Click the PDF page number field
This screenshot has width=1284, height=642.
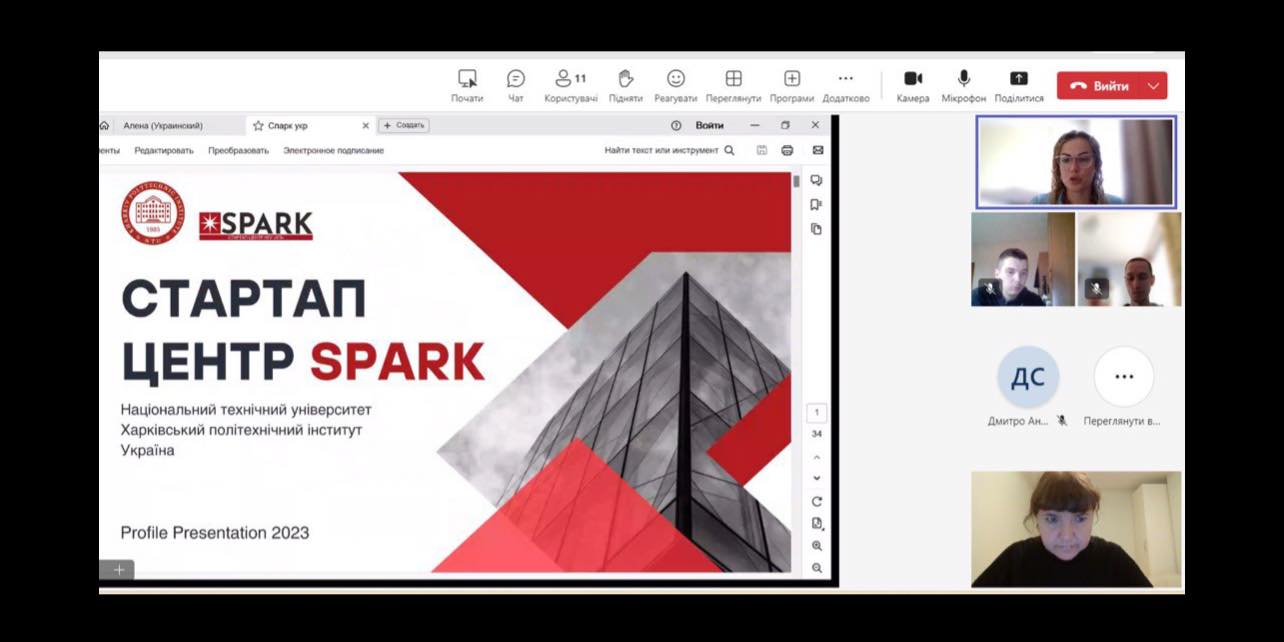click(816, 412)
